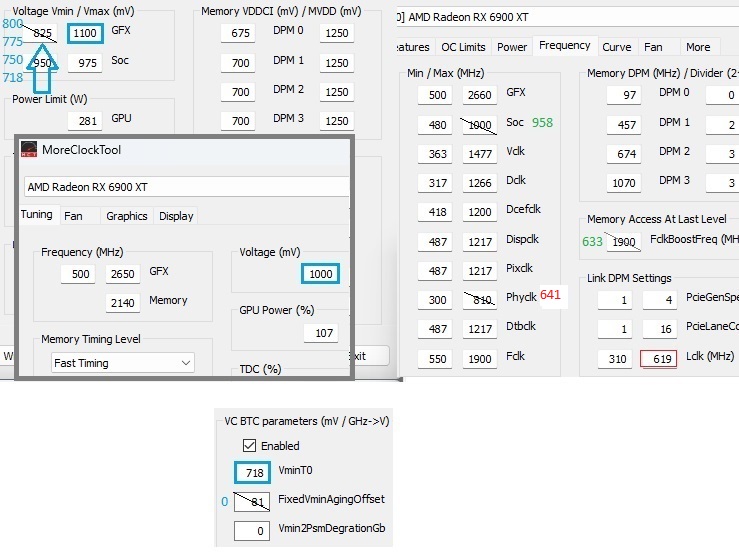Open the Graphics tab
This screenshot has width=739, height=560.
coord(126,216)
